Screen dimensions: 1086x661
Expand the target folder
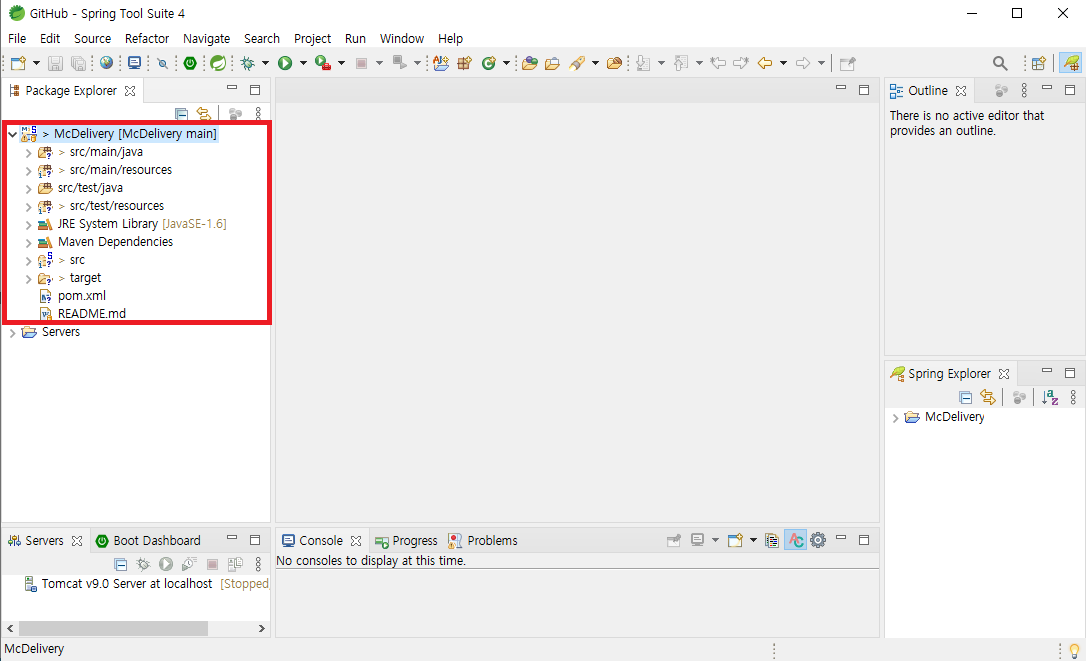click(28, 279)
